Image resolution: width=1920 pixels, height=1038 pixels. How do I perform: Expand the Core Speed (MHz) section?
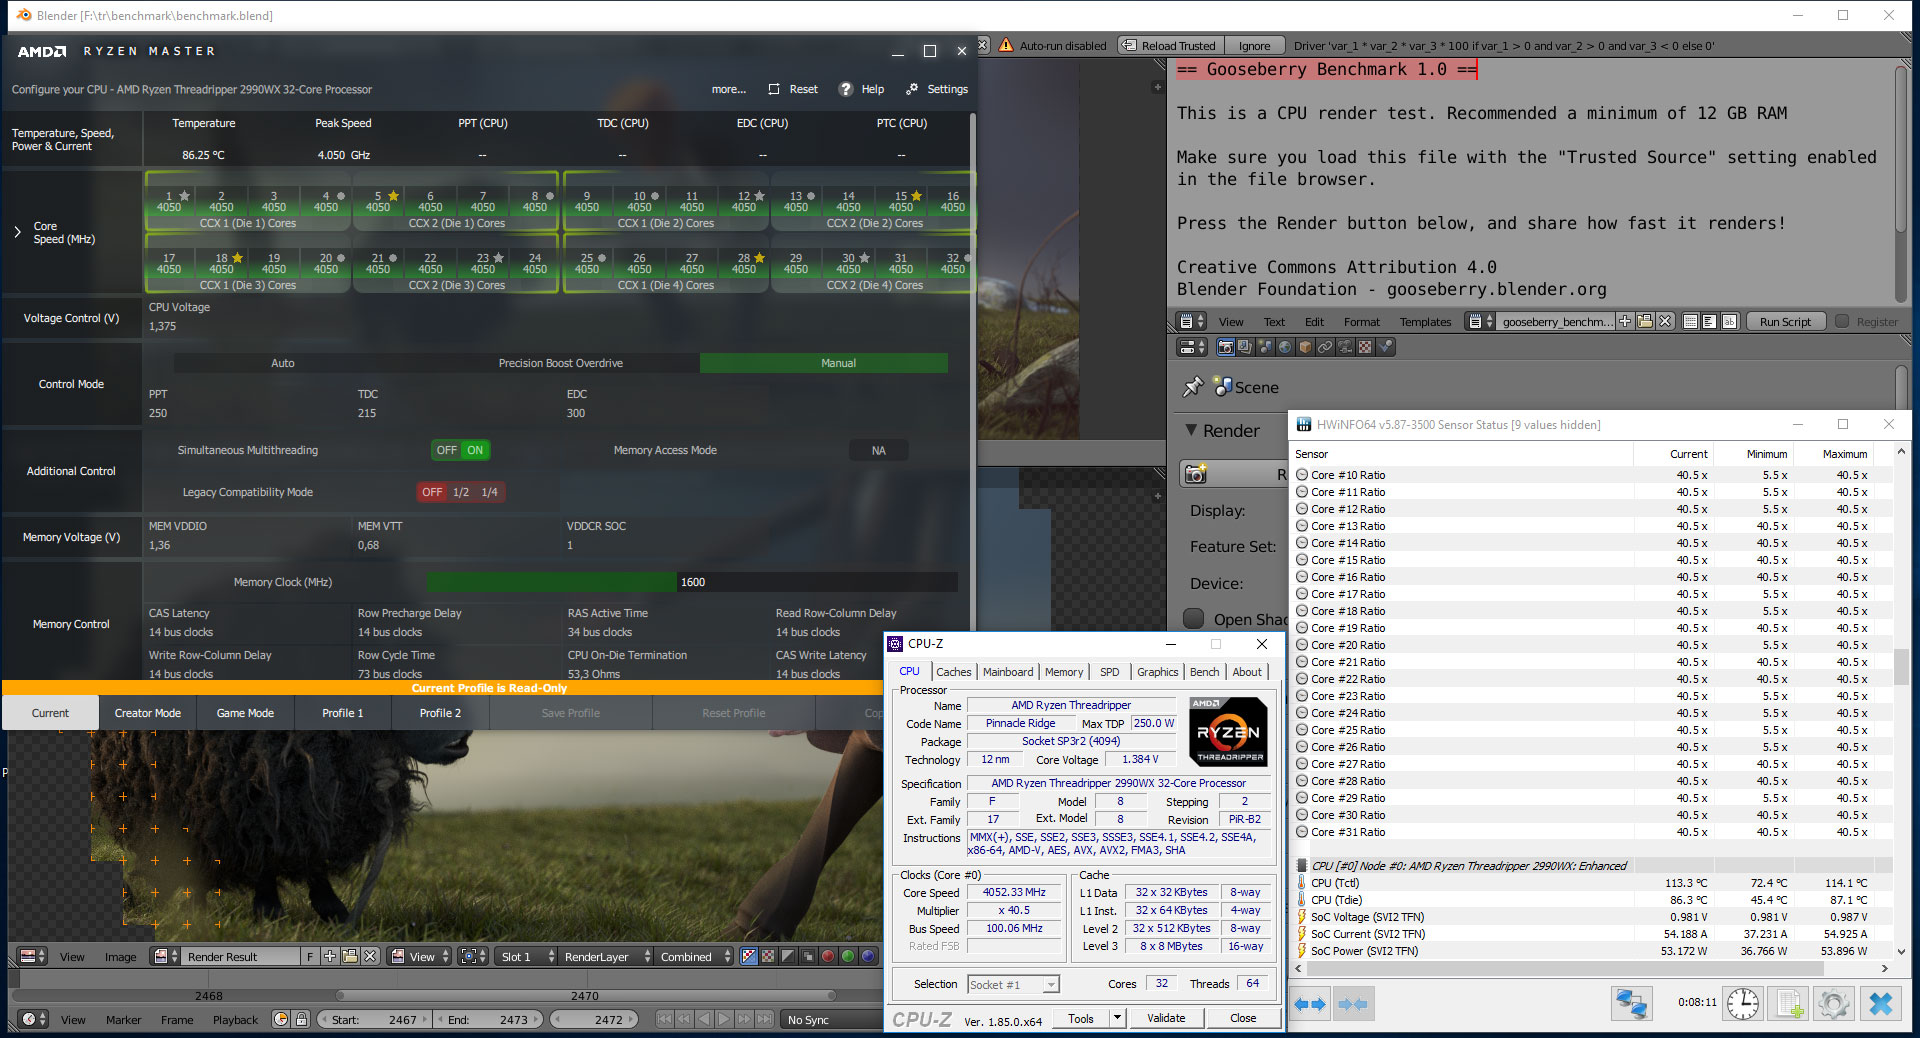pyautogui.click(x=17, y=232)
